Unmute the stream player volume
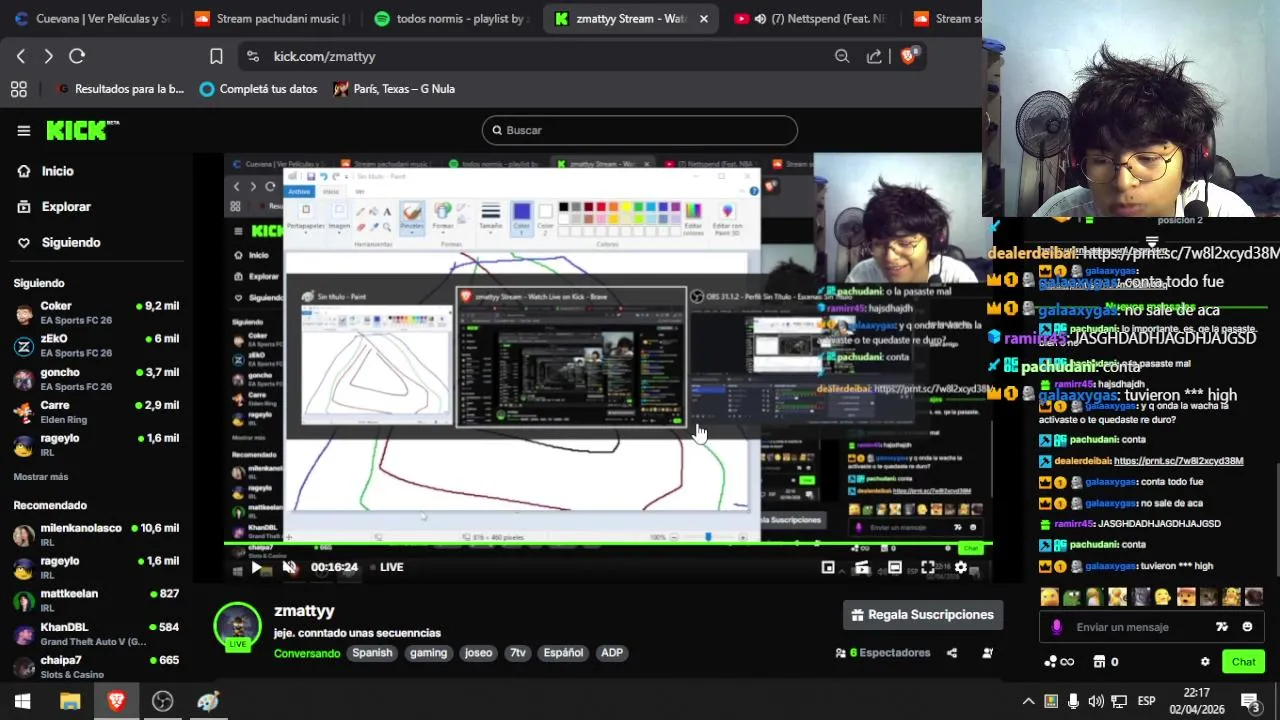Viewport: 1280px width, 720px height. [x=290, y=567]
